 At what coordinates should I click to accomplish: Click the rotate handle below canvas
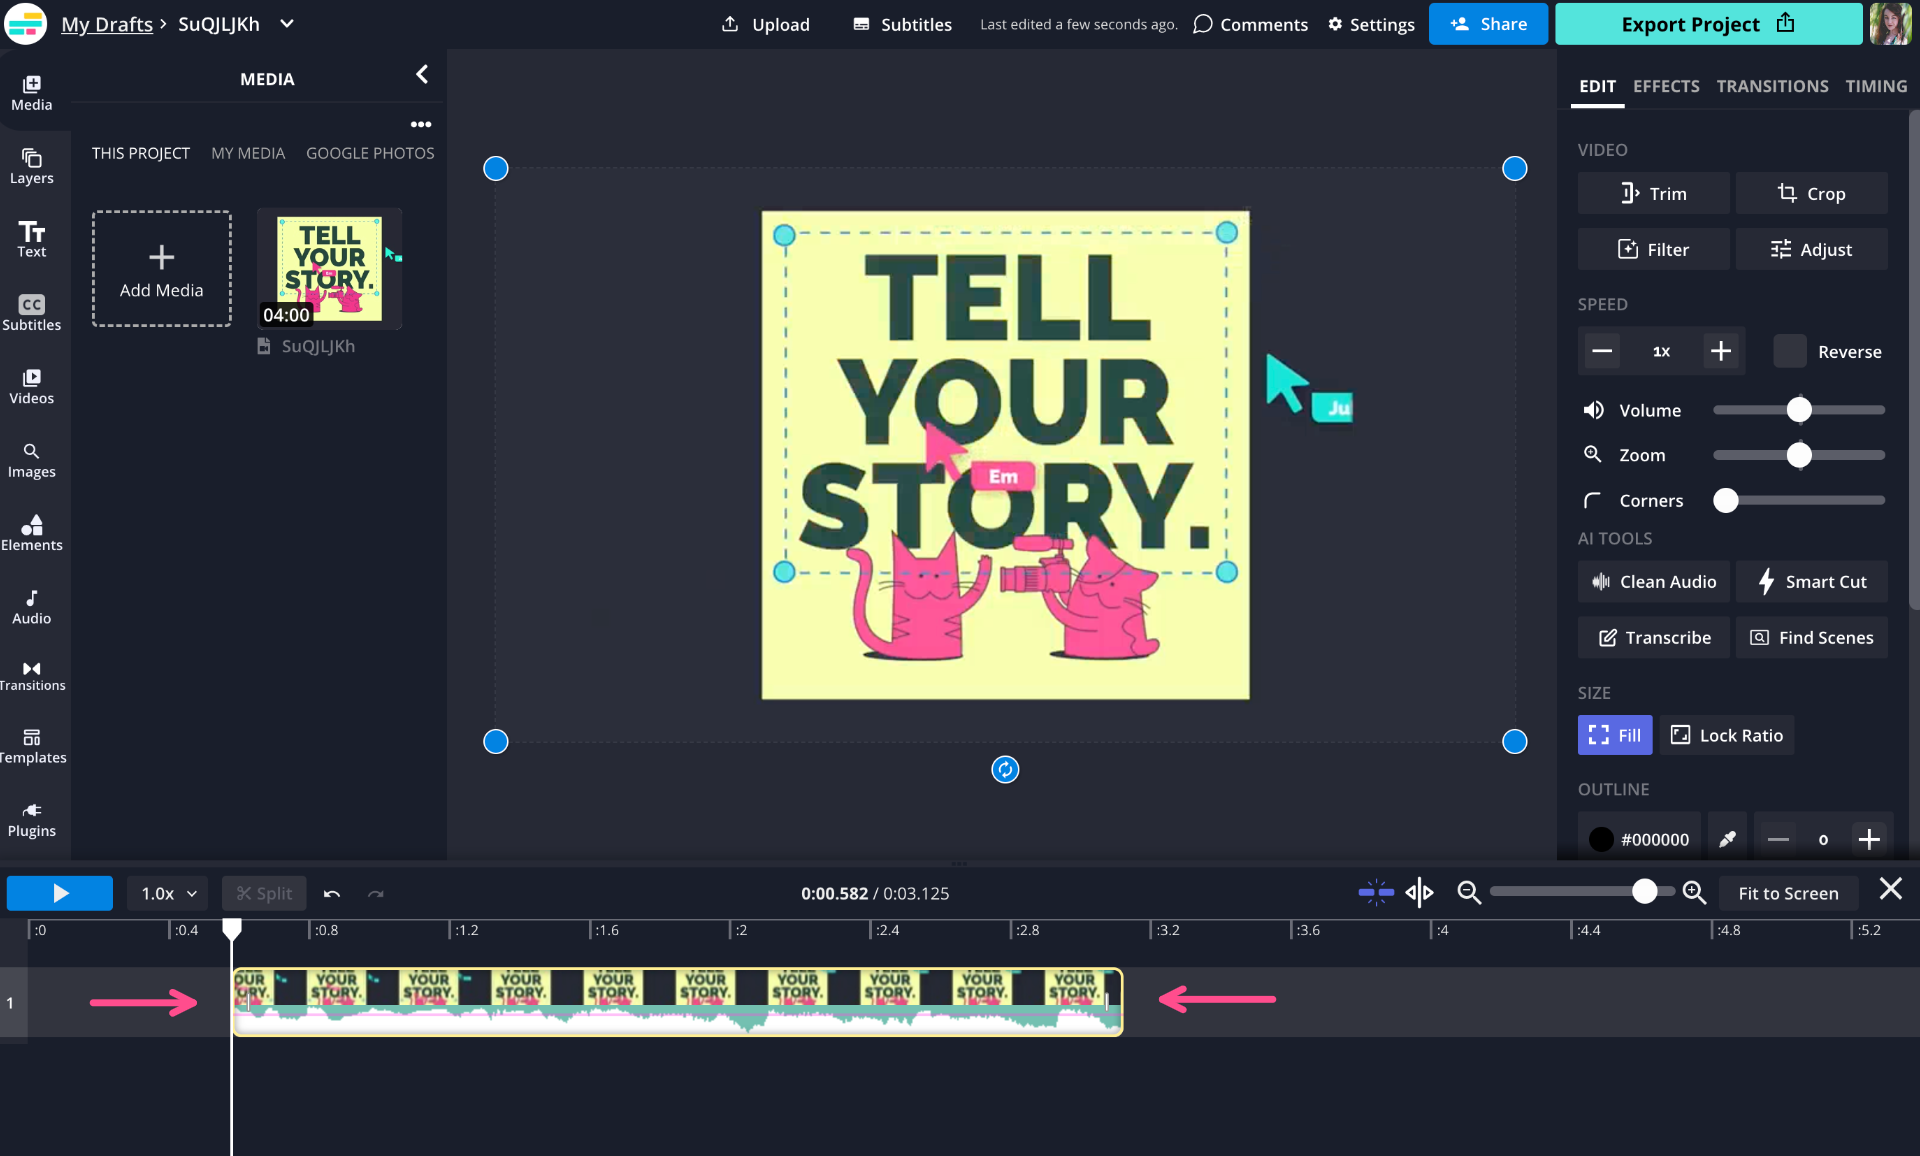pos(1005,769)
